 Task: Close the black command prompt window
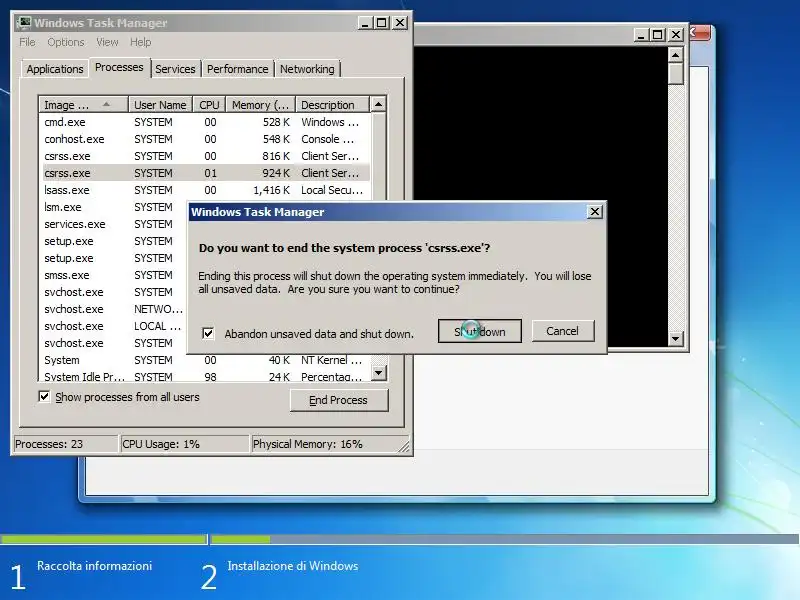click(676, 35)
